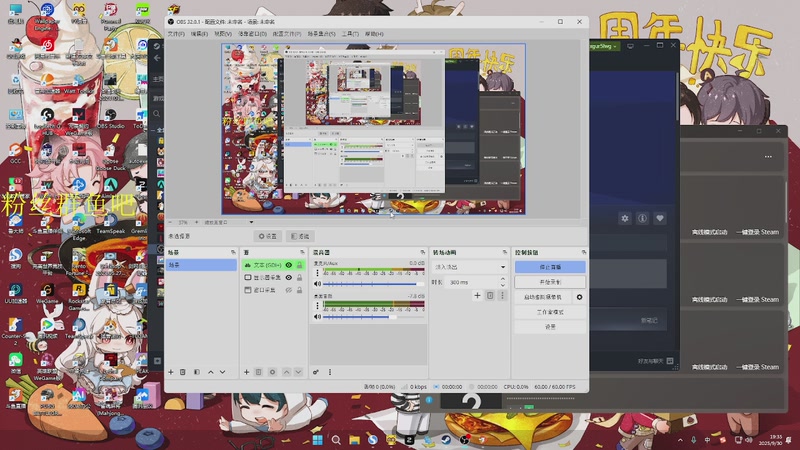This screenshot has width=800, height=450.
Task: Add a new source with plus icon
Action: pos(246,372)
